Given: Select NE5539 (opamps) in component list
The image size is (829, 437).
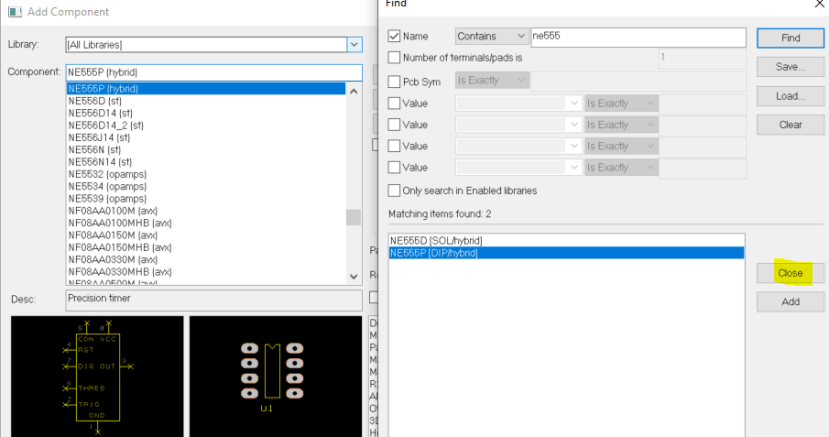Looking at the screenshot, I should tap(206, 198).
